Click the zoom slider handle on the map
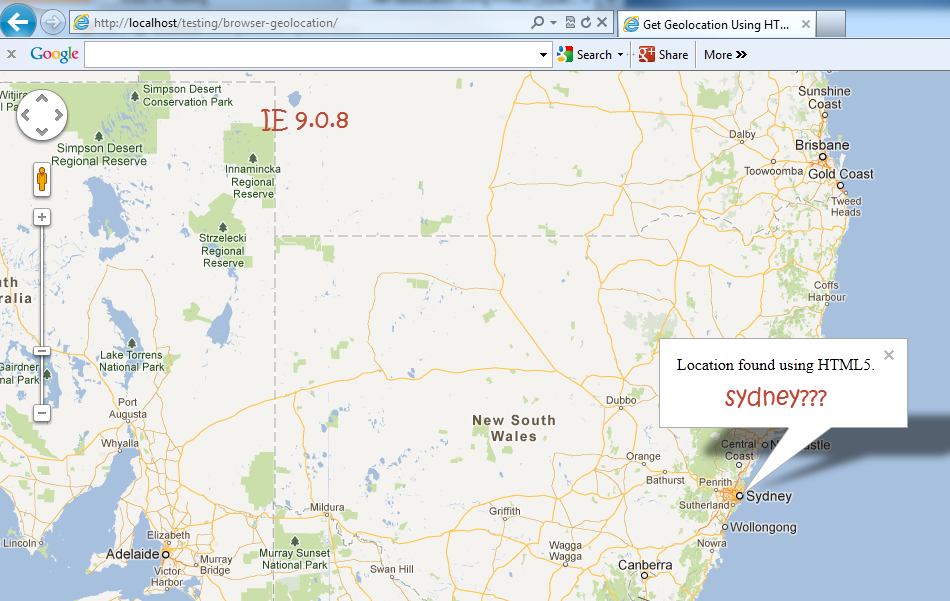The height and width of the screenshot is (601, 950). [x=42, y=351]
